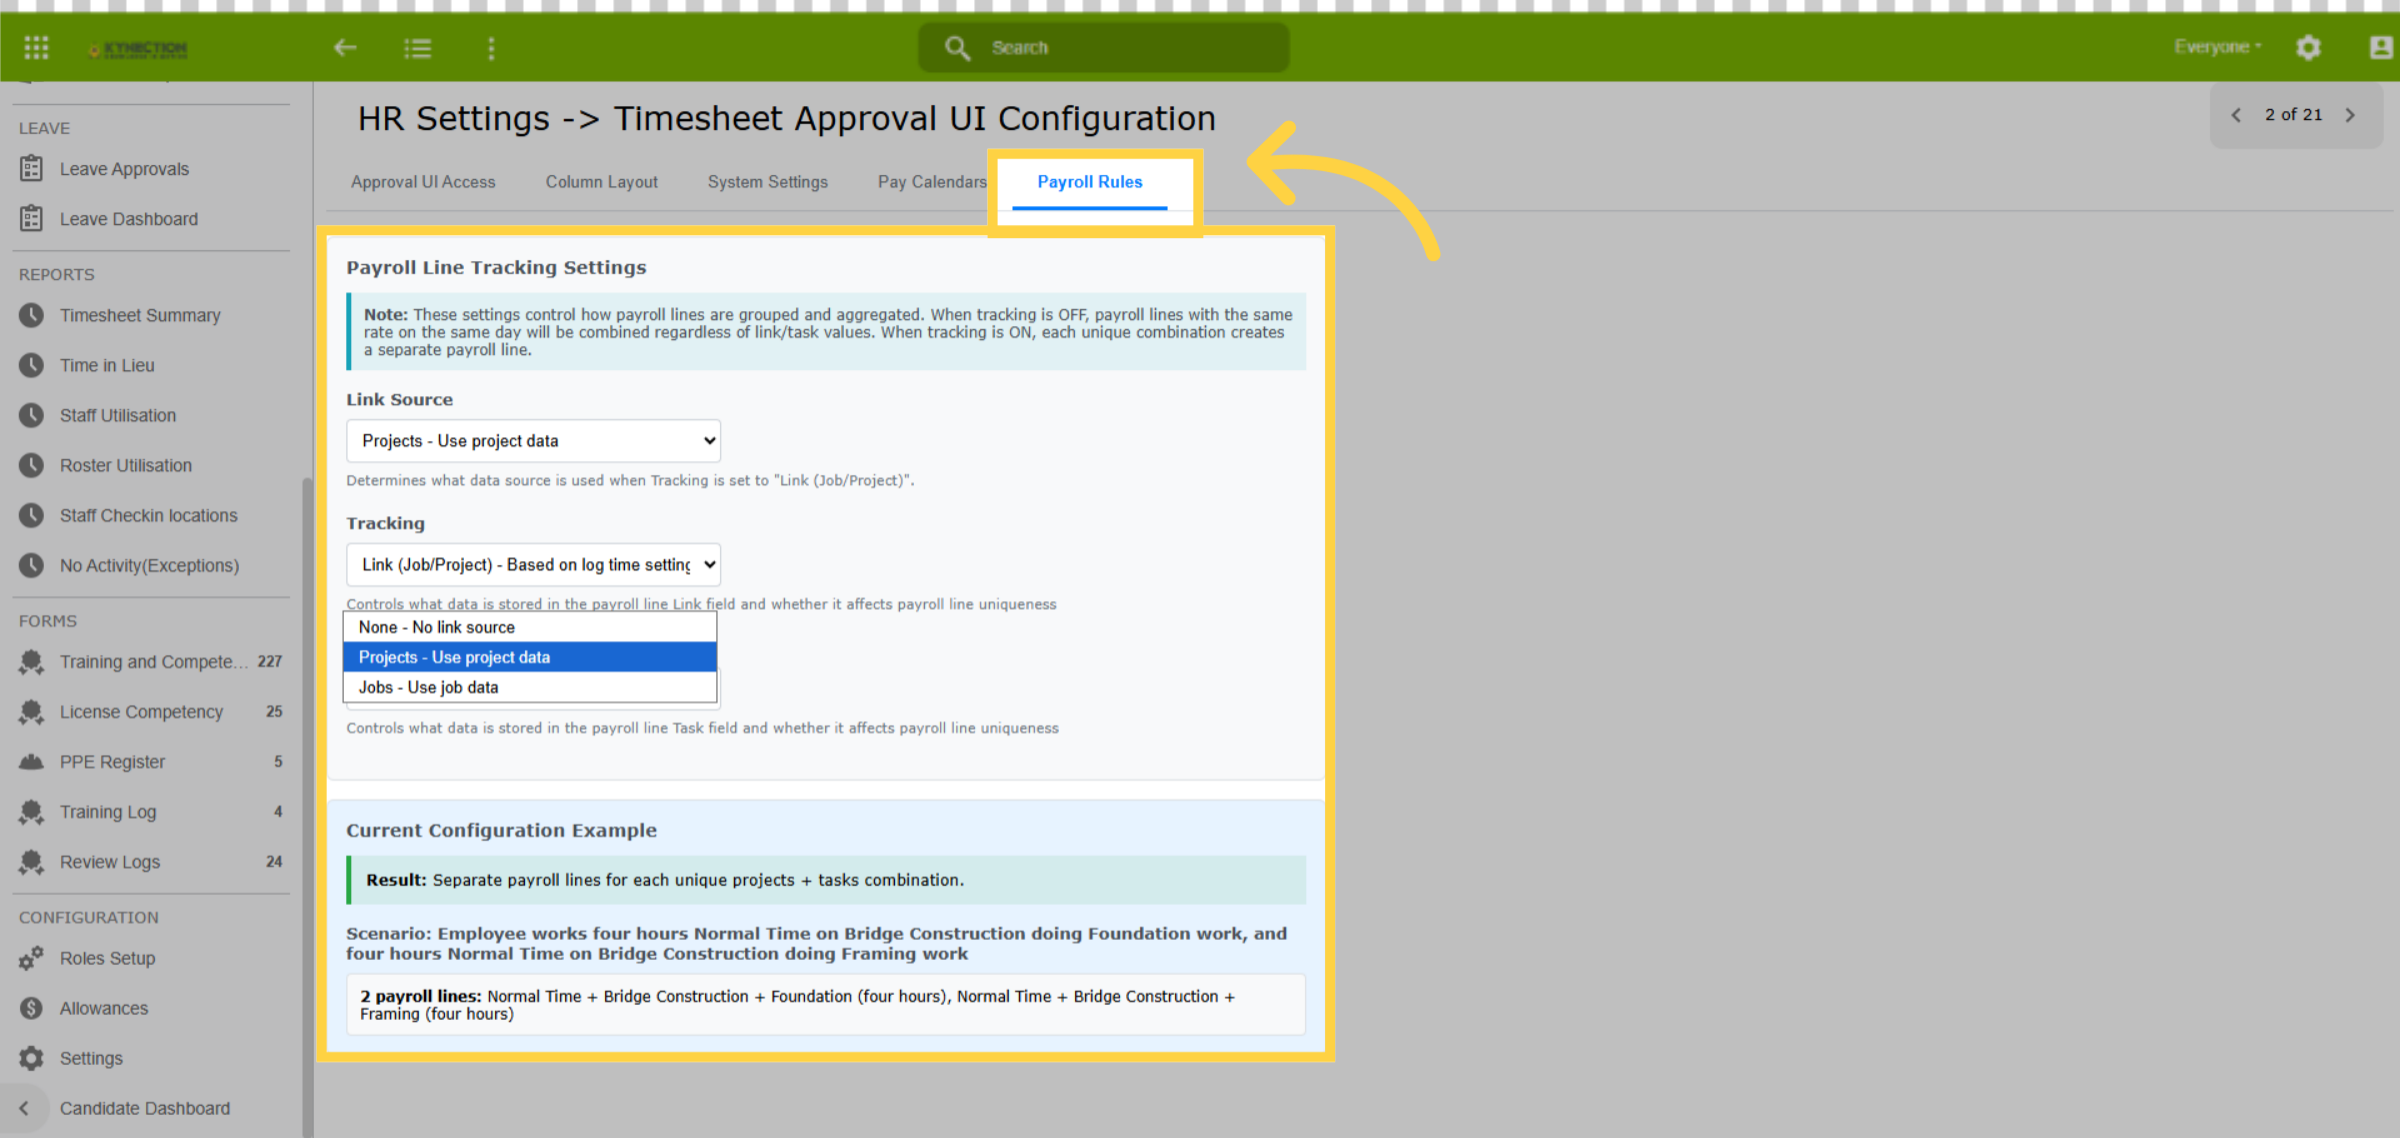Open the user profile icon at top right
The height and width of the screenshot is (1138, 2400).
pos(2382,47)
